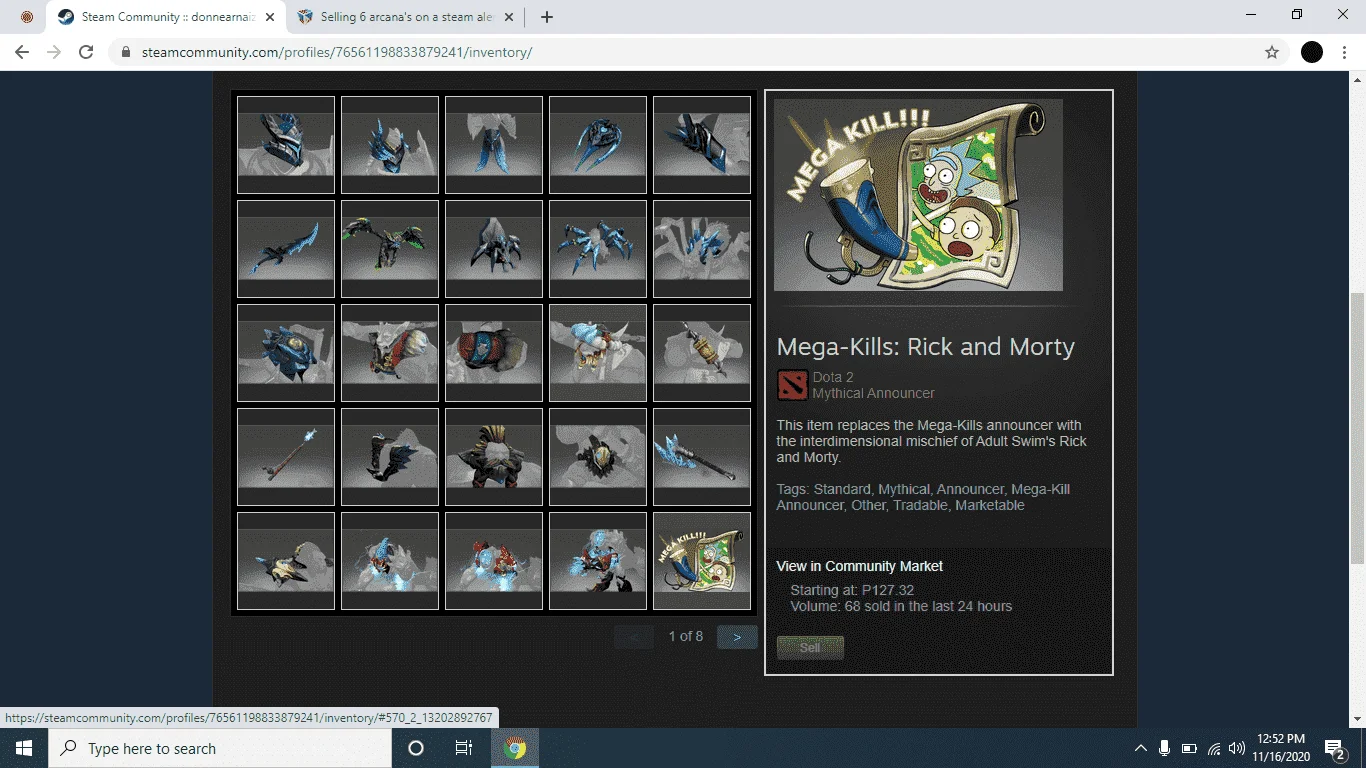The height and width of the screenshot is (768, 1366).
Task: Click the Chrome icon on the taskbar
Action: coord(515,748)
